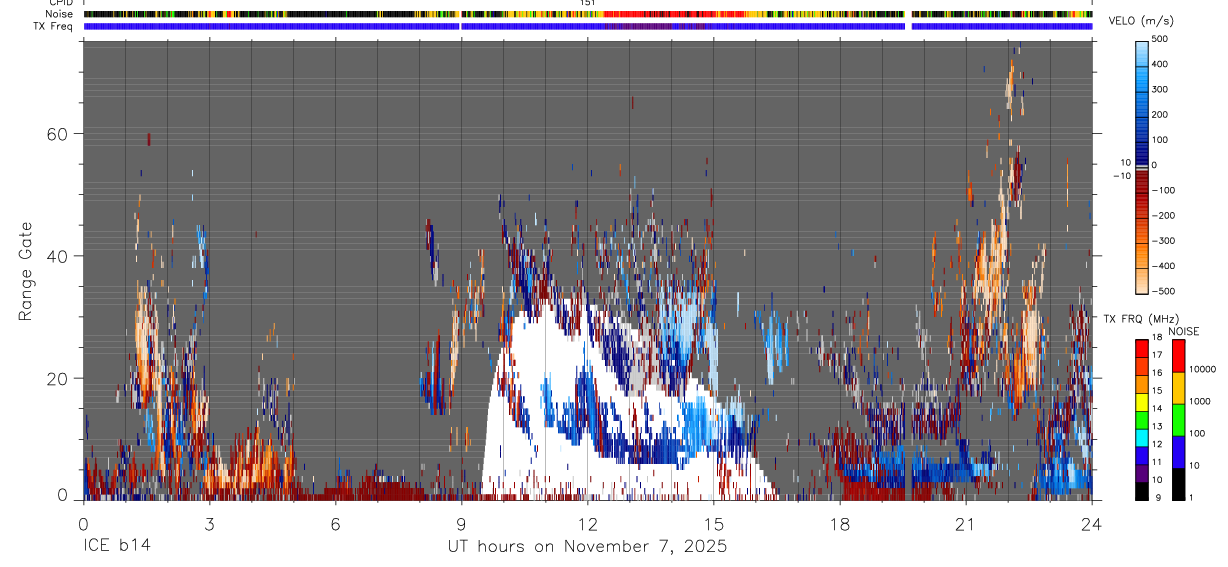
Task: Click the 'TX FRQ (MHz)' legend title
Action: 1141,318
